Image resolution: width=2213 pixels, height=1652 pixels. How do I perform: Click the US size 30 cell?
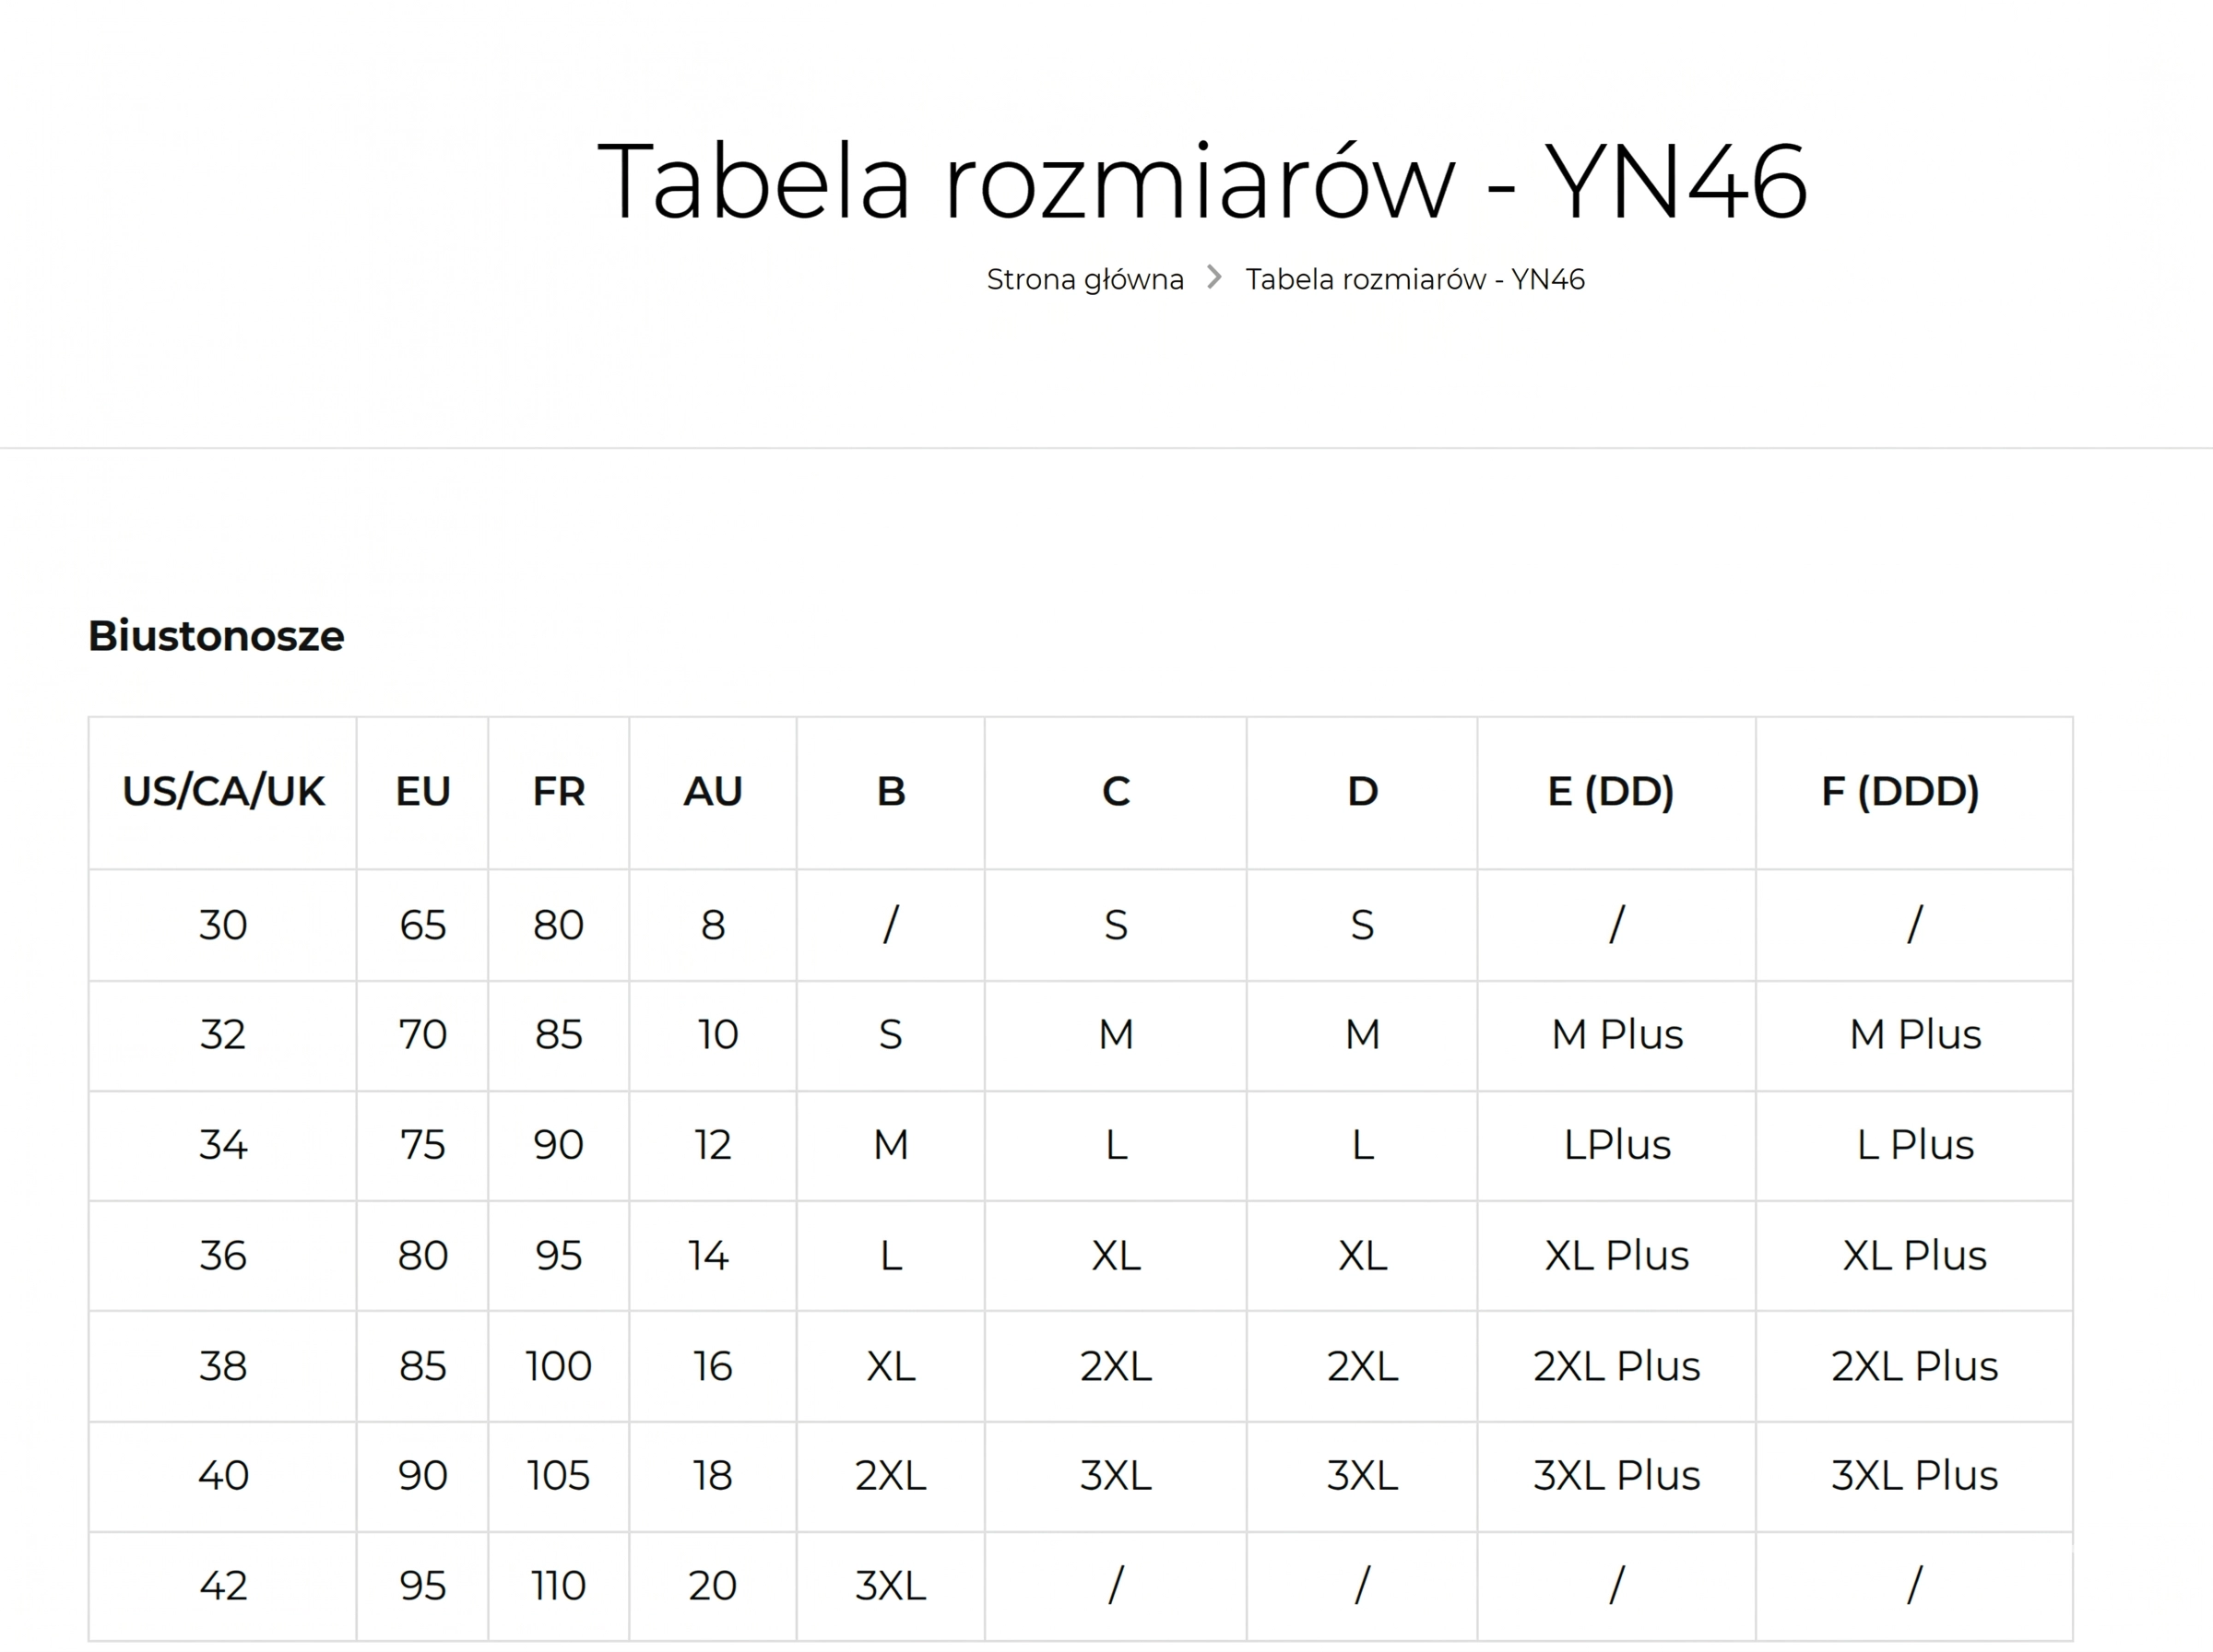(x=223, y=925)
